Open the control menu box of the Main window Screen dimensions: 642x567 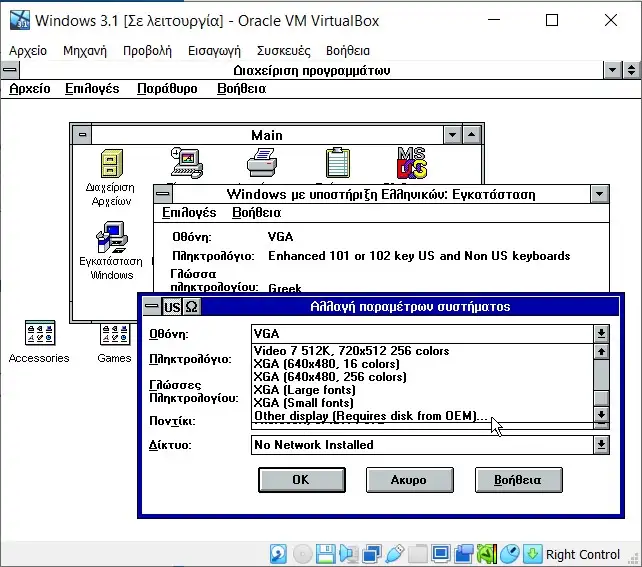tap(82, 135)
